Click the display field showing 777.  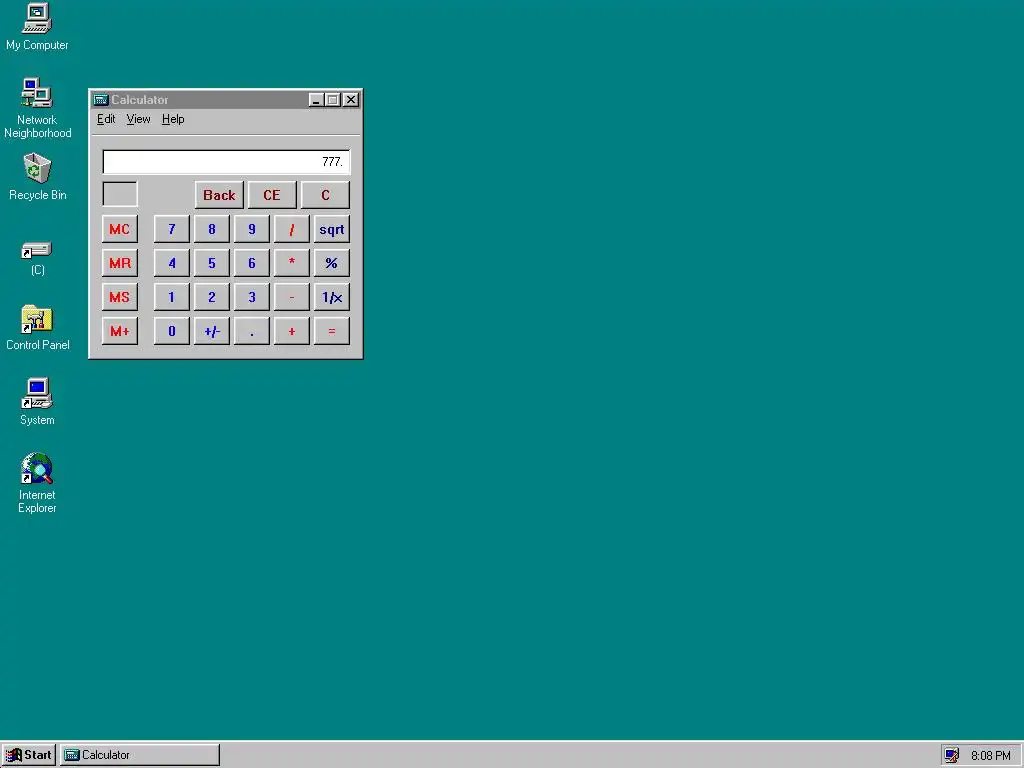tap(226, 162)
